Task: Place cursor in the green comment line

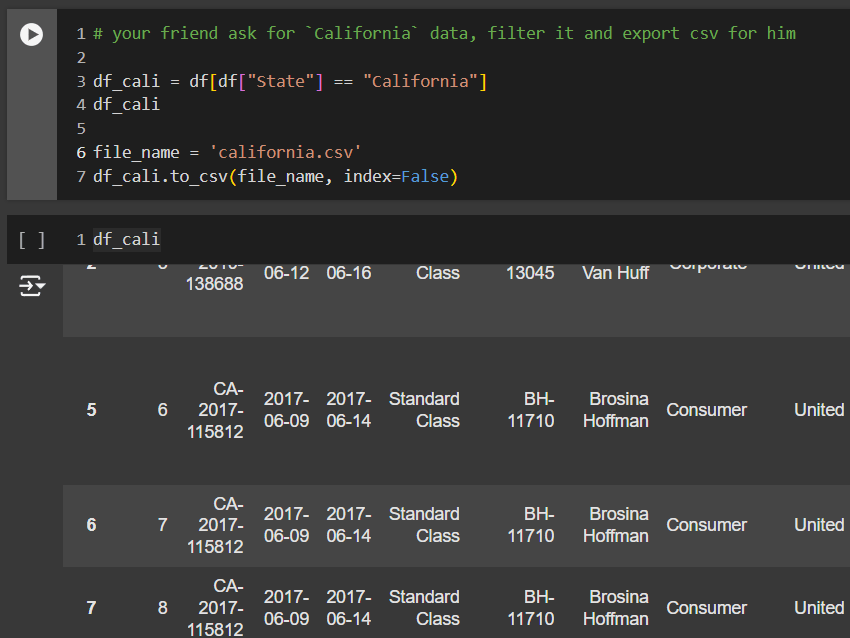Action: click(444, 34)
